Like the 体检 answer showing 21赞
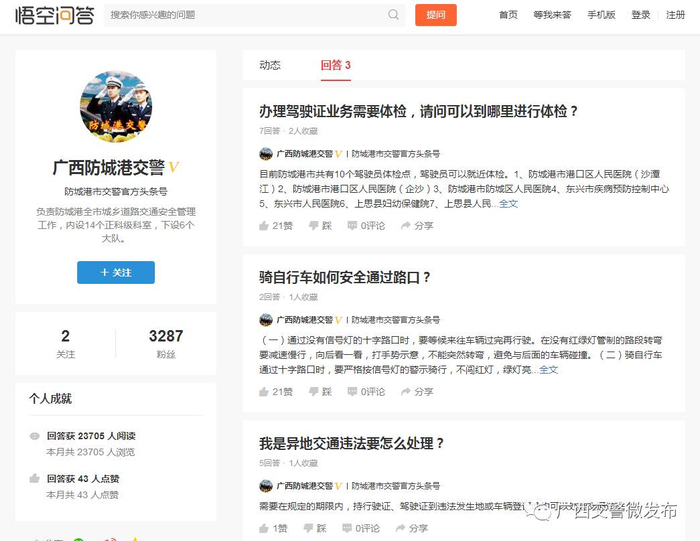700x541 pixels. (x=276, y=226)
